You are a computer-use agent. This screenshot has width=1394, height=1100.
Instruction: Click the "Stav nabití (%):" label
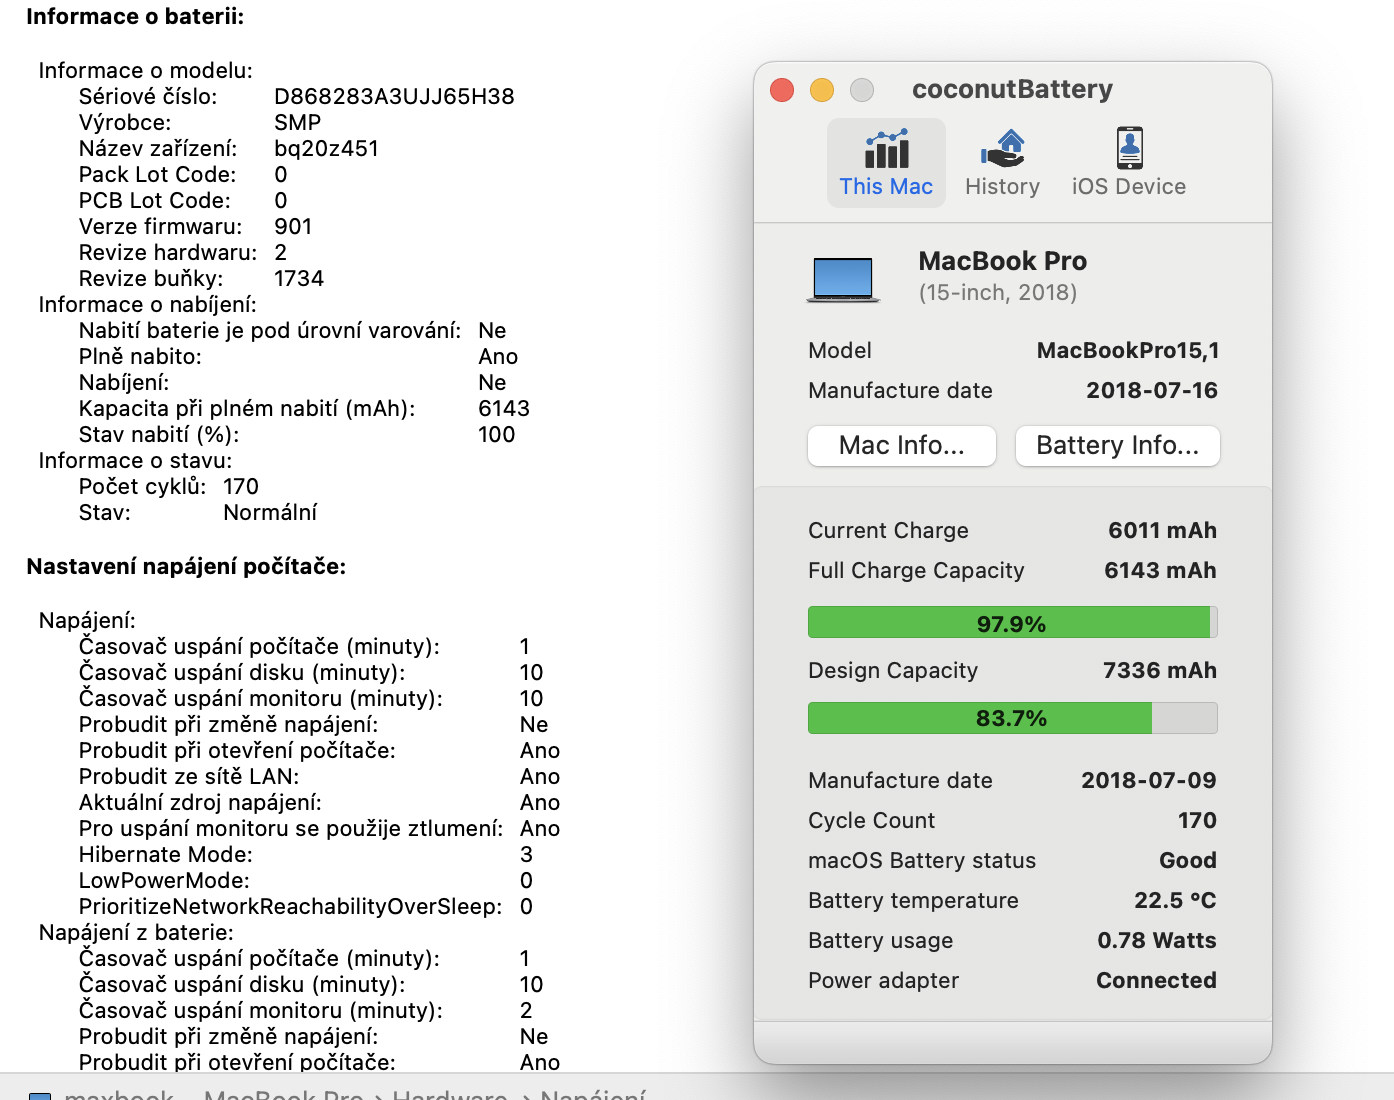click(x=159, y=434)
